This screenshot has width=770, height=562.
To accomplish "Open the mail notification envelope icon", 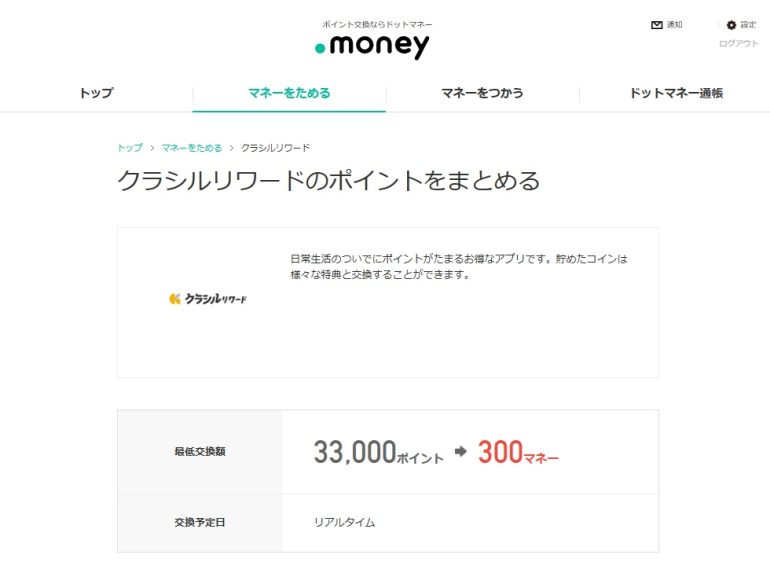I will coord(657,25).
